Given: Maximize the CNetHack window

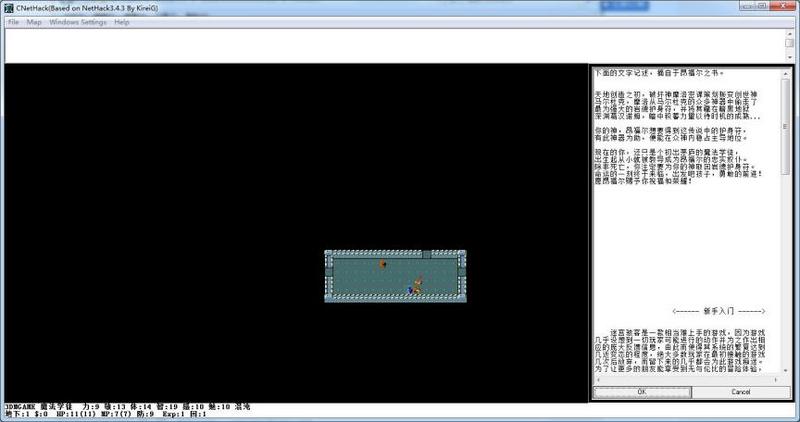Looking at the screenshot, I should coord(762,6).
